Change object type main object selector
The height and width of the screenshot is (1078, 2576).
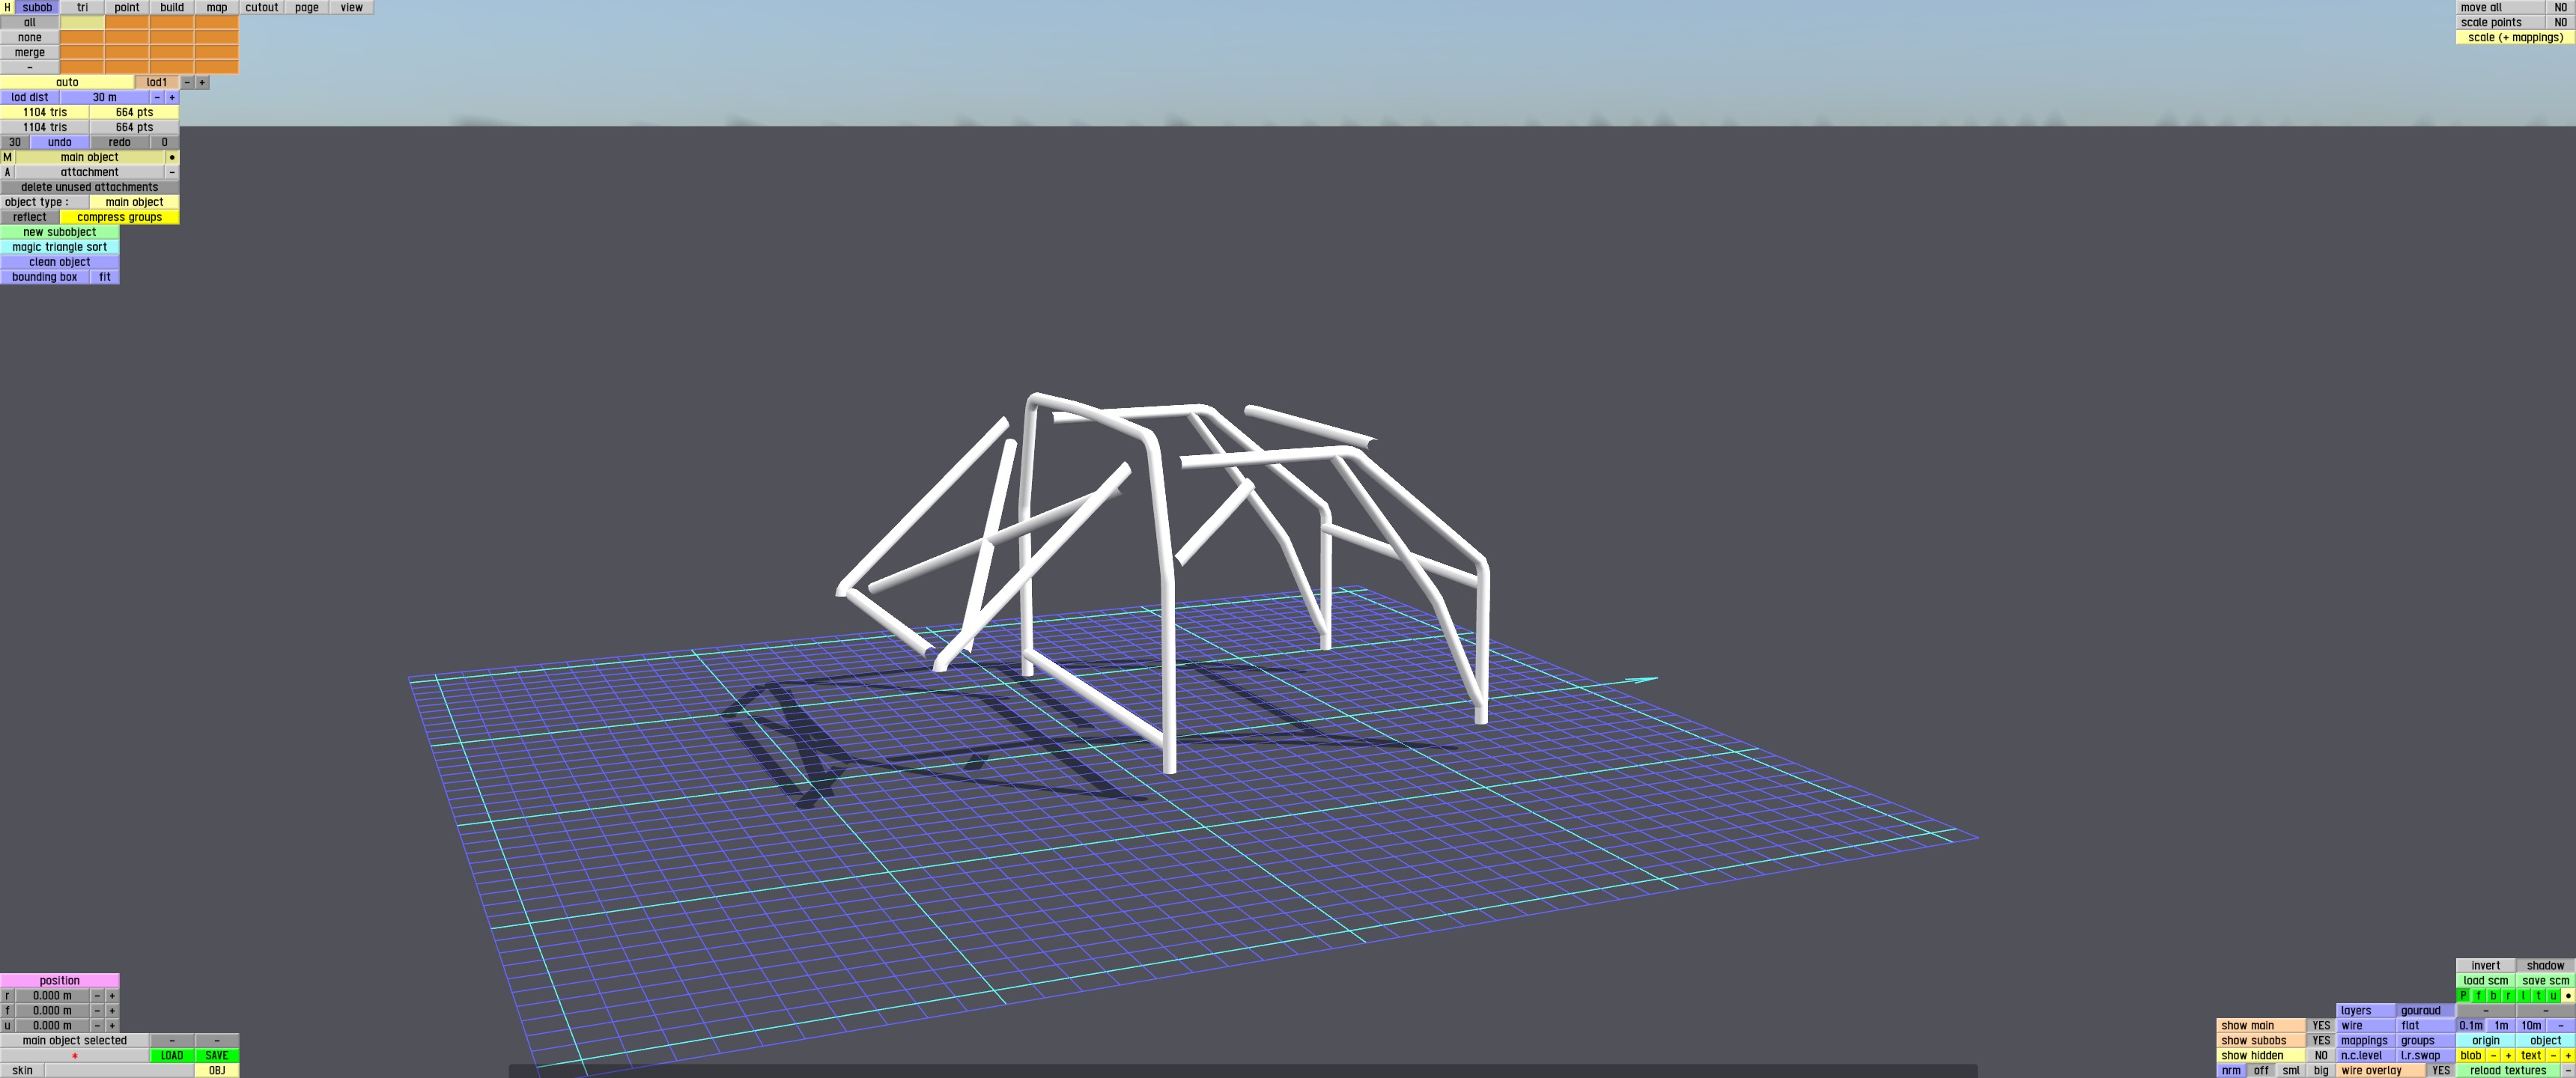(134, 202)
